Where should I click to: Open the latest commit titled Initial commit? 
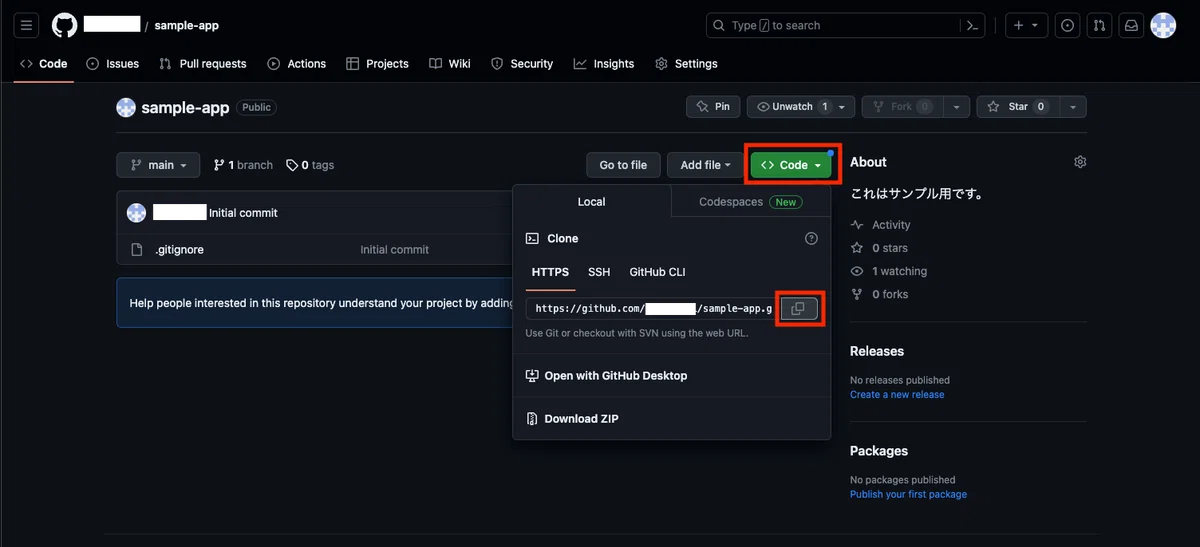tap(243, 213)
